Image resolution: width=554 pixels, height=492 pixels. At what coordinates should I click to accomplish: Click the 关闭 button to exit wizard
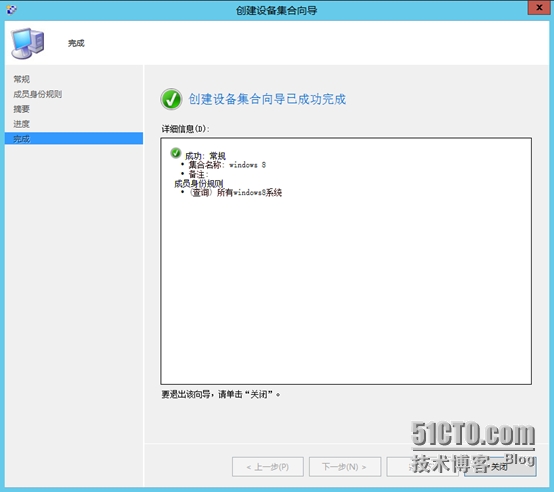click(500, 467)
